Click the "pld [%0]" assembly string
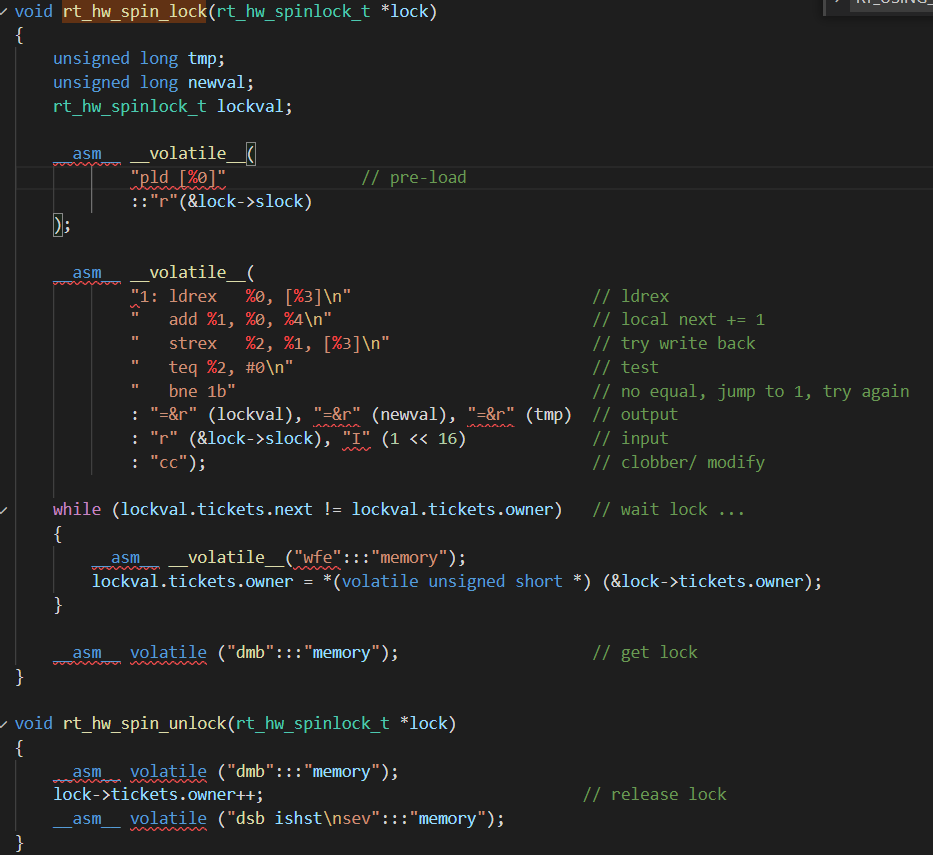The height and width of the screenshot is (855, 933). click(178, 177)
